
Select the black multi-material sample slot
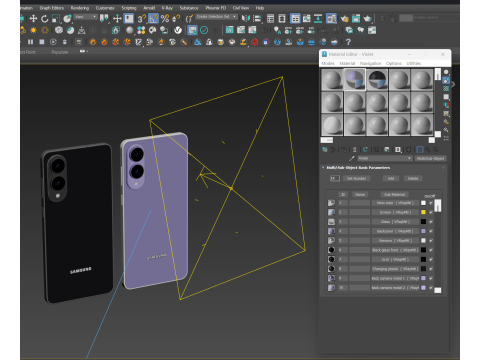coord(377,80)
